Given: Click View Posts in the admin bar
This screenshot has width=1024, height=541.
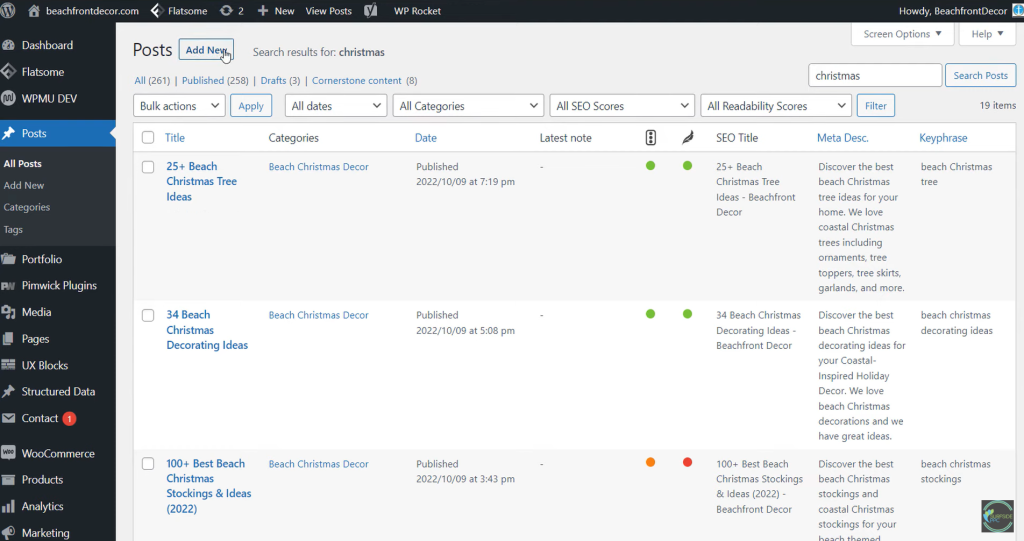Looking at the screenshot, I should pyautogui.click(x=328, y=10).
